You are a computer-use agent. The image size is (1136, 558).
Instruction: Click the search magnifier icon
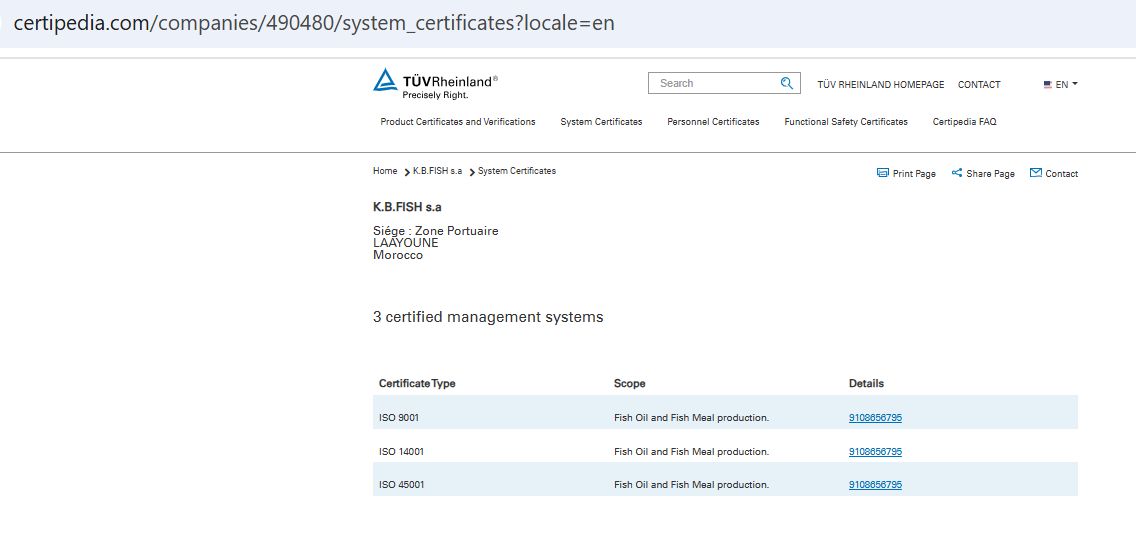coord(787,83)
